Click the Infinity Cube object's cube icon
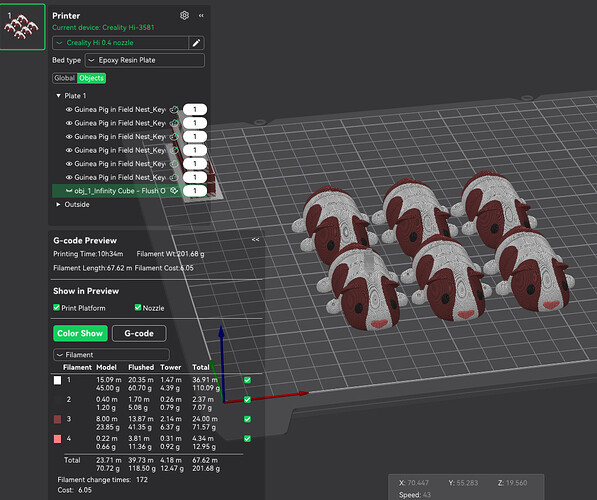Image resolution: width=597 pixels, height=500 pixels. [x=174, y=191]
